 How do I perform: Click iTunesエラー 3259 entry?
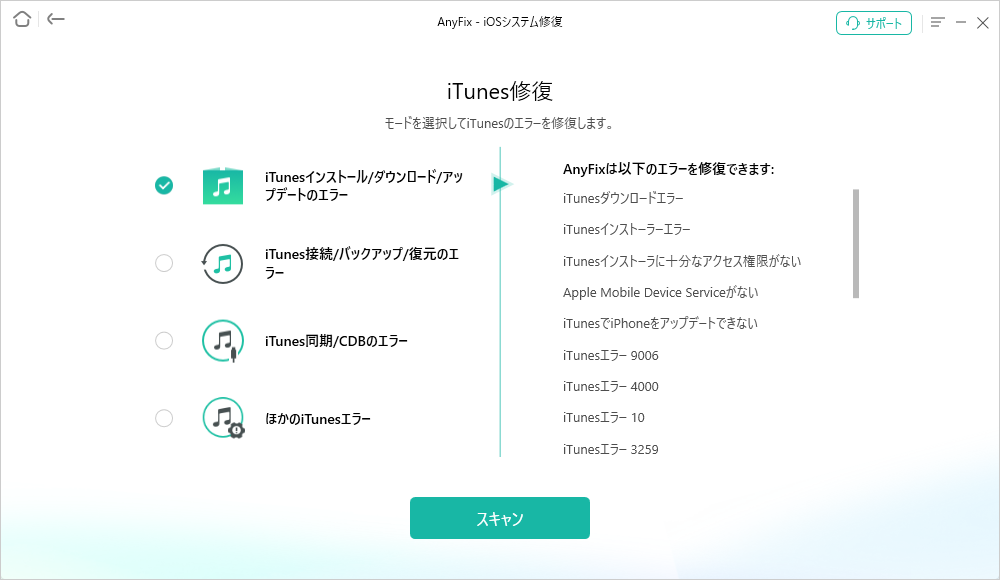(x=610, y=450)
